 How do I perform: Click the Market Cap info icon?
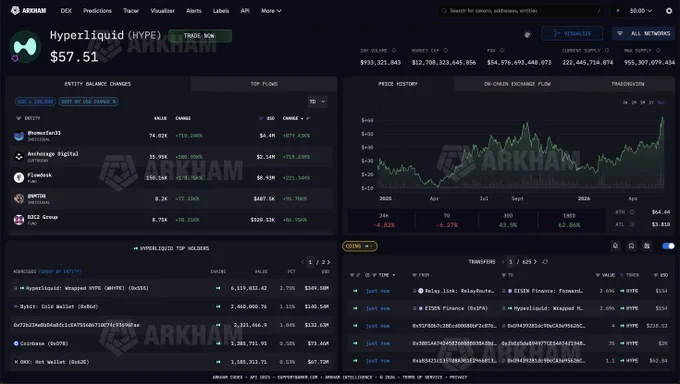(x=445, y=50)
